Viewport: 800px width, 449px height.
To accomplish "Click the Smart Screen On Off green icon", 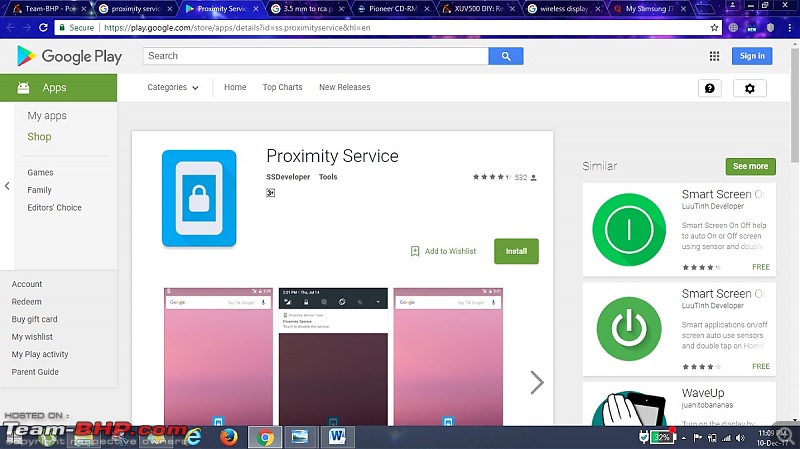I will 629,229.
